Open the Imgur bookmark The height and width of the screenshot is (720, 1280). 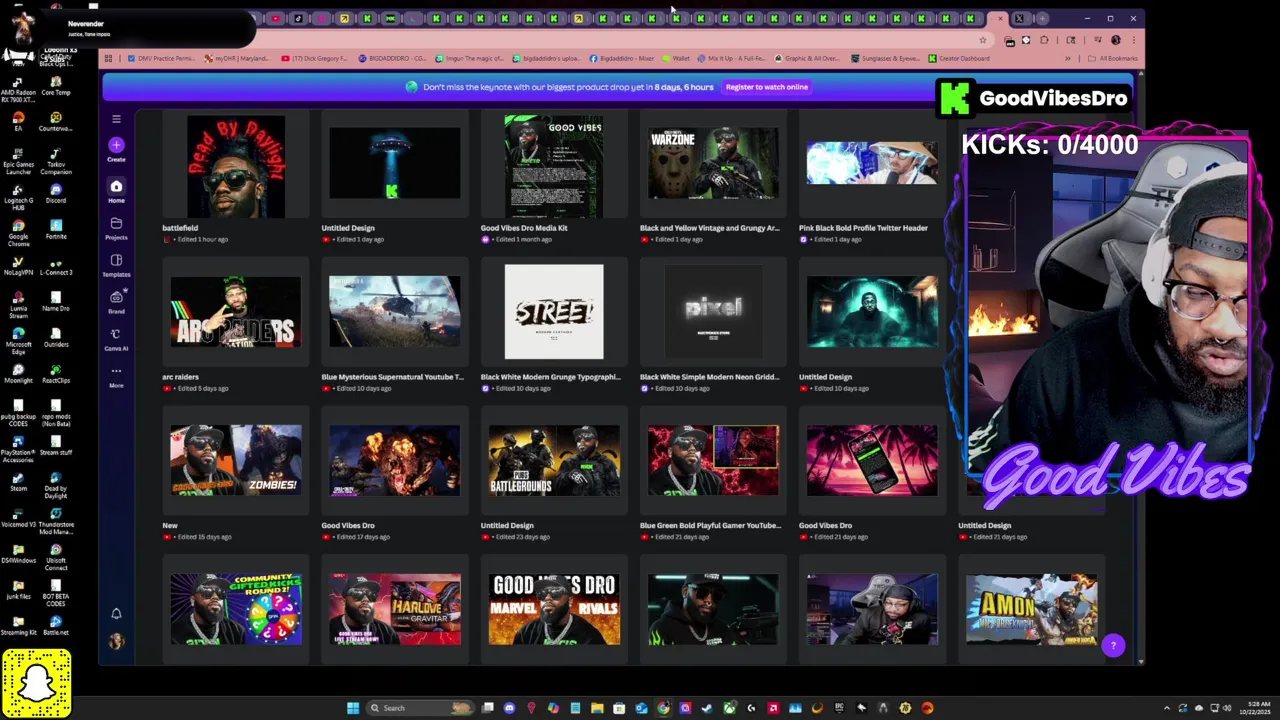click(470, 58)
